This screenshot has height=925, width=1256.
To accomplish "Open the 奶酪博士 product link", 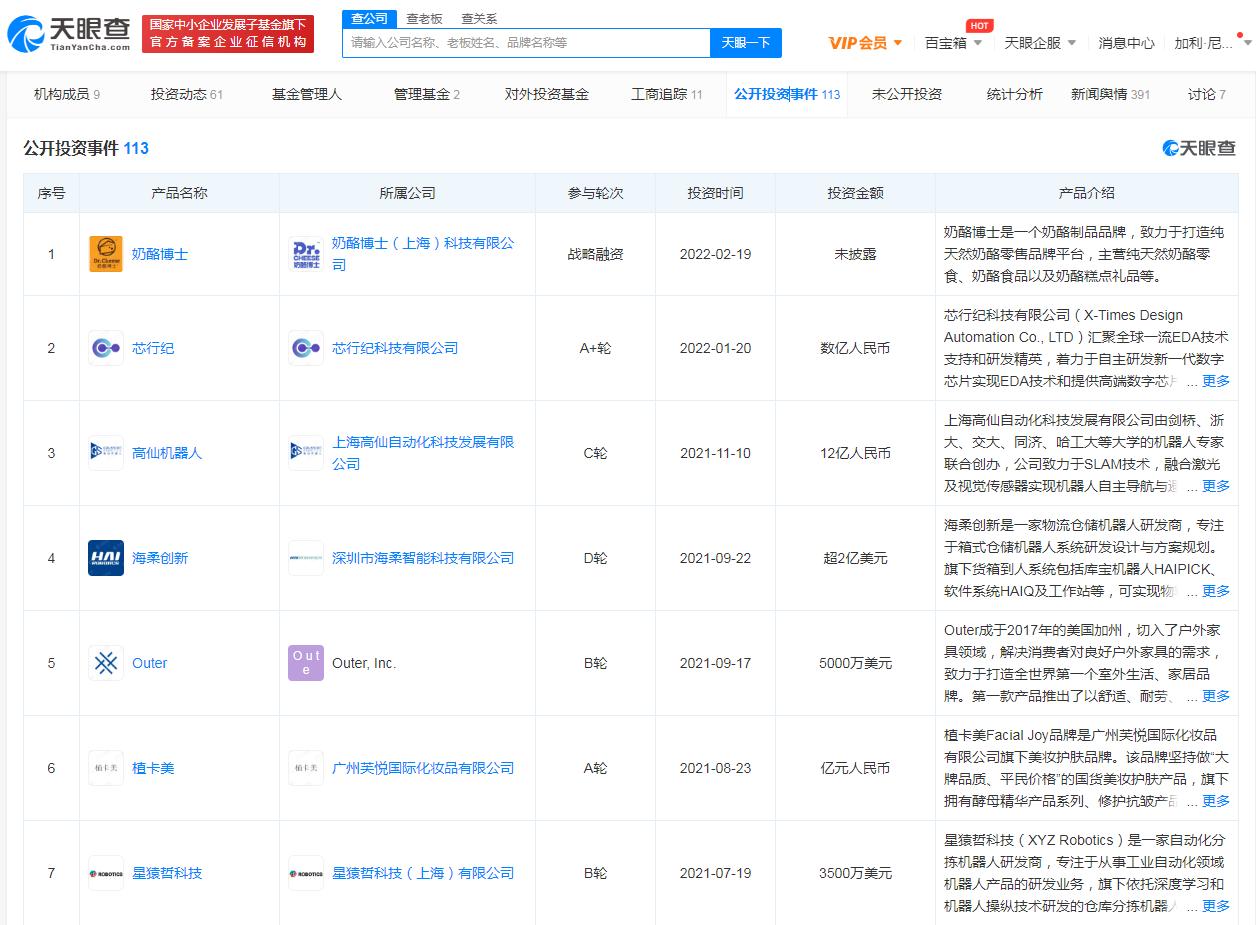I will 160,254.
